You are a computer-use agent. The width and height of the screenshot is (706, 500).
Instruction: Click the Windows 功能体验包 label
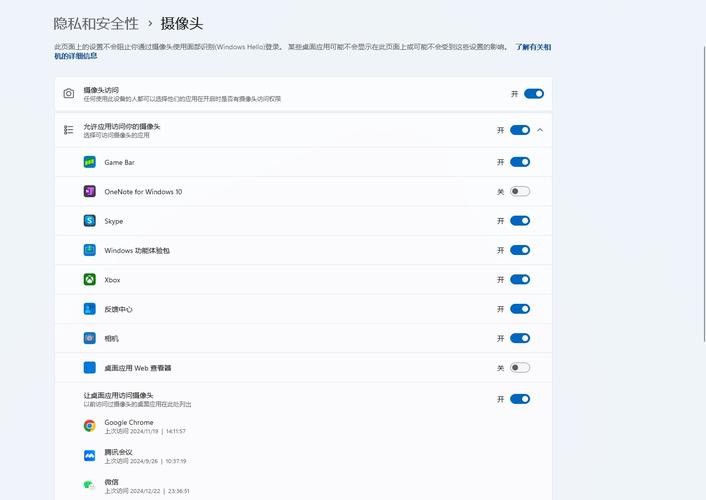pyautogui.click(x=137, y=250)
